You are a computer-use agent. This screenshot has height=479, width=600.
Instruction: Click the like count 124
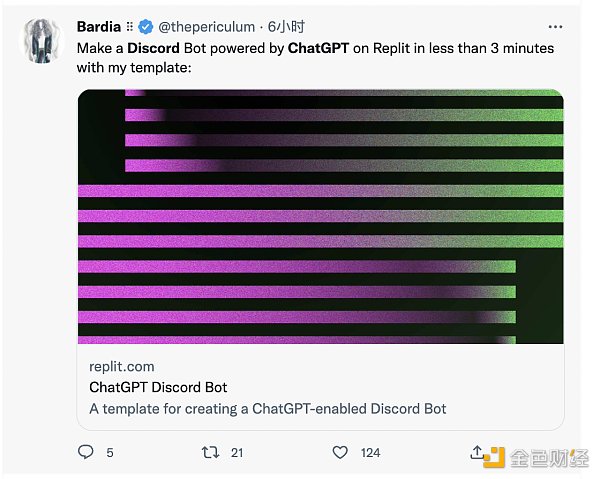point(370,453)
